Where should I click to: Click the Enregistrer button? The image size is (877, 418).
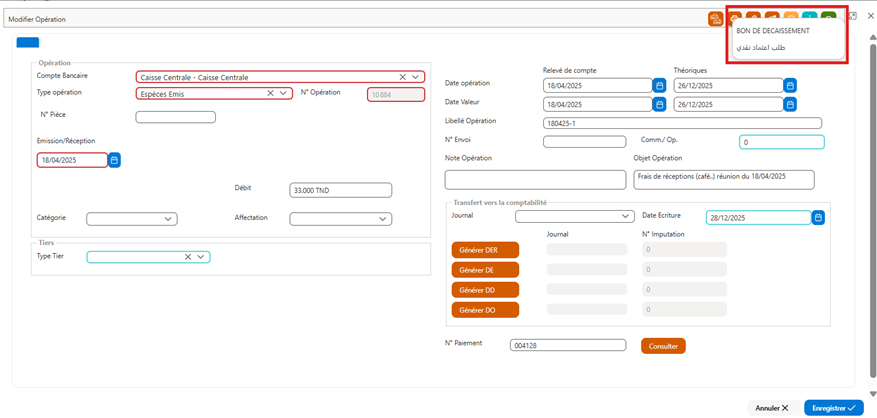834,408
